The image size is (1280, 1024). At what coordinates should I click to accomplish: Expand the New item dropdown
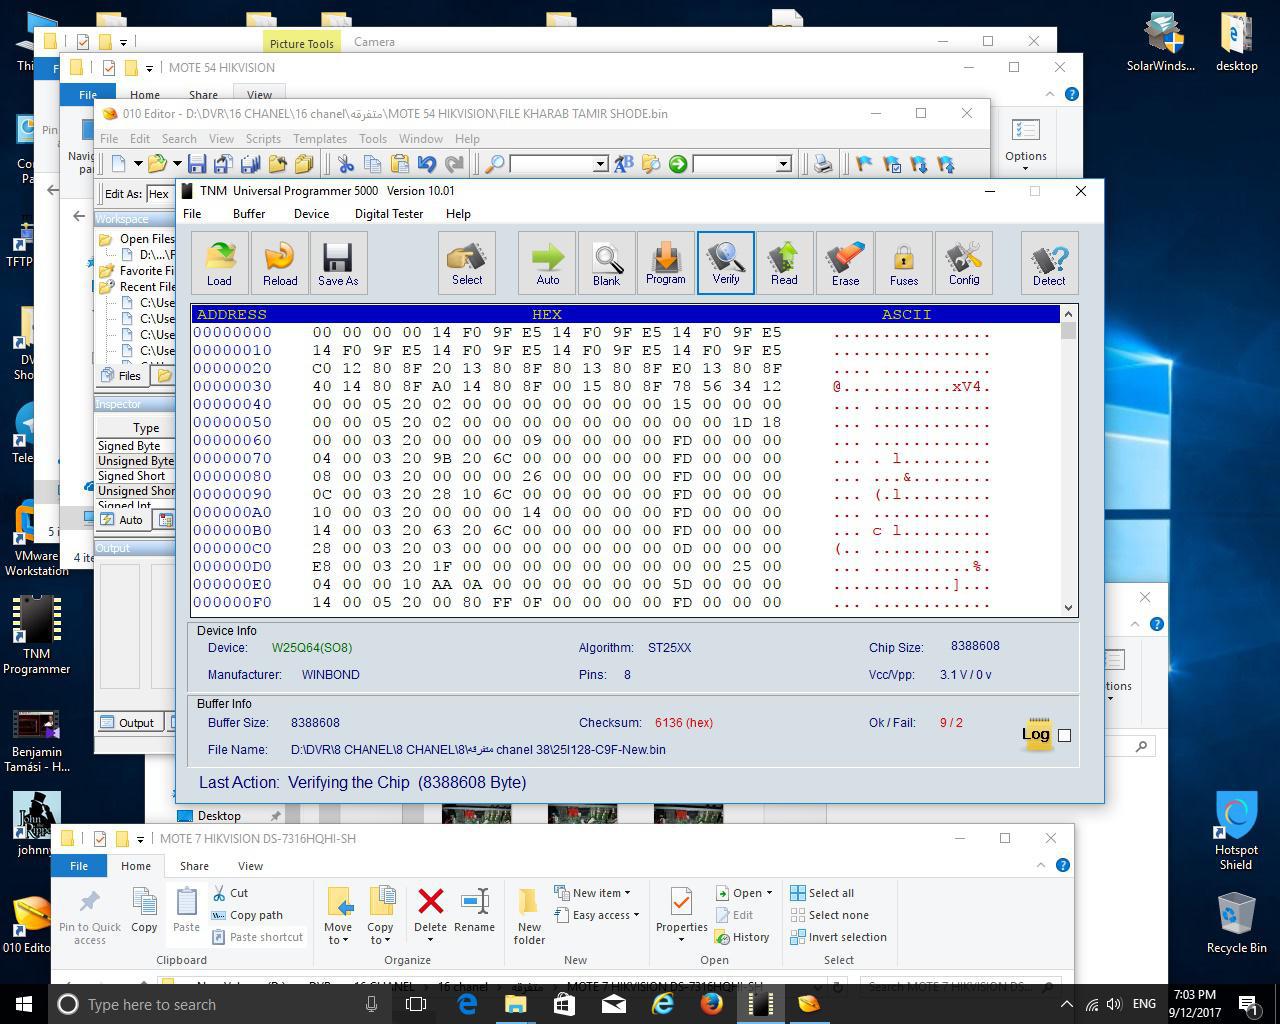coord(590,893)
